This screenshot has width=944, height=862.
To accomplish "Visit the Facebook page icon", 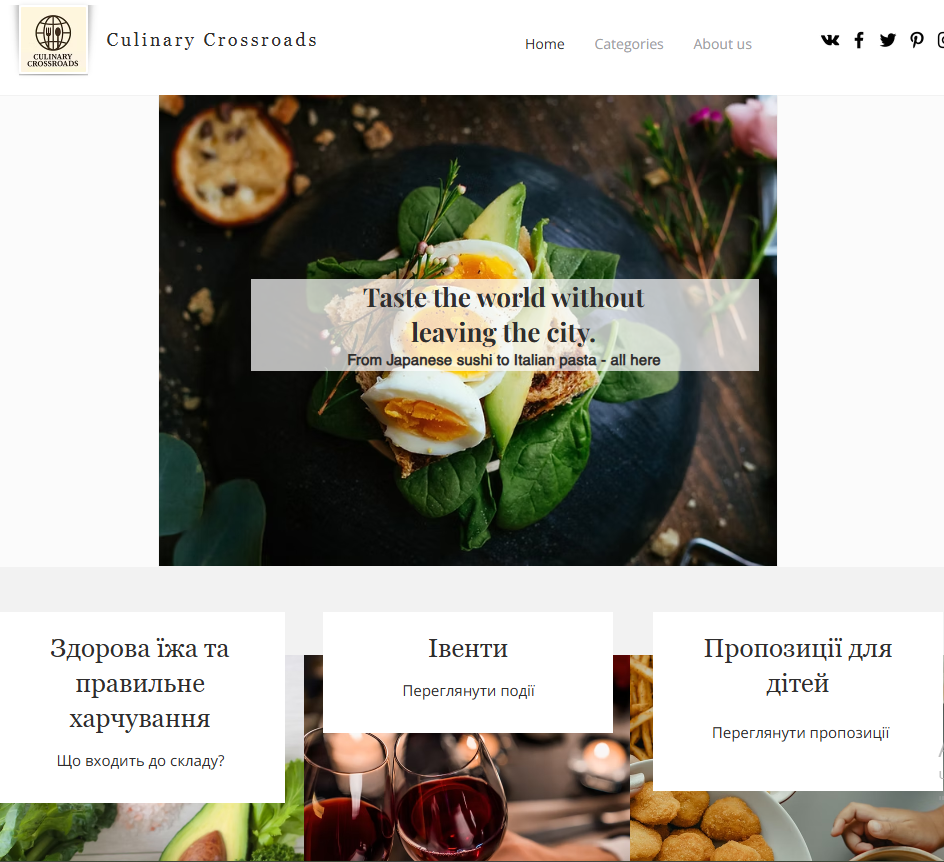I will coord(859,40).
